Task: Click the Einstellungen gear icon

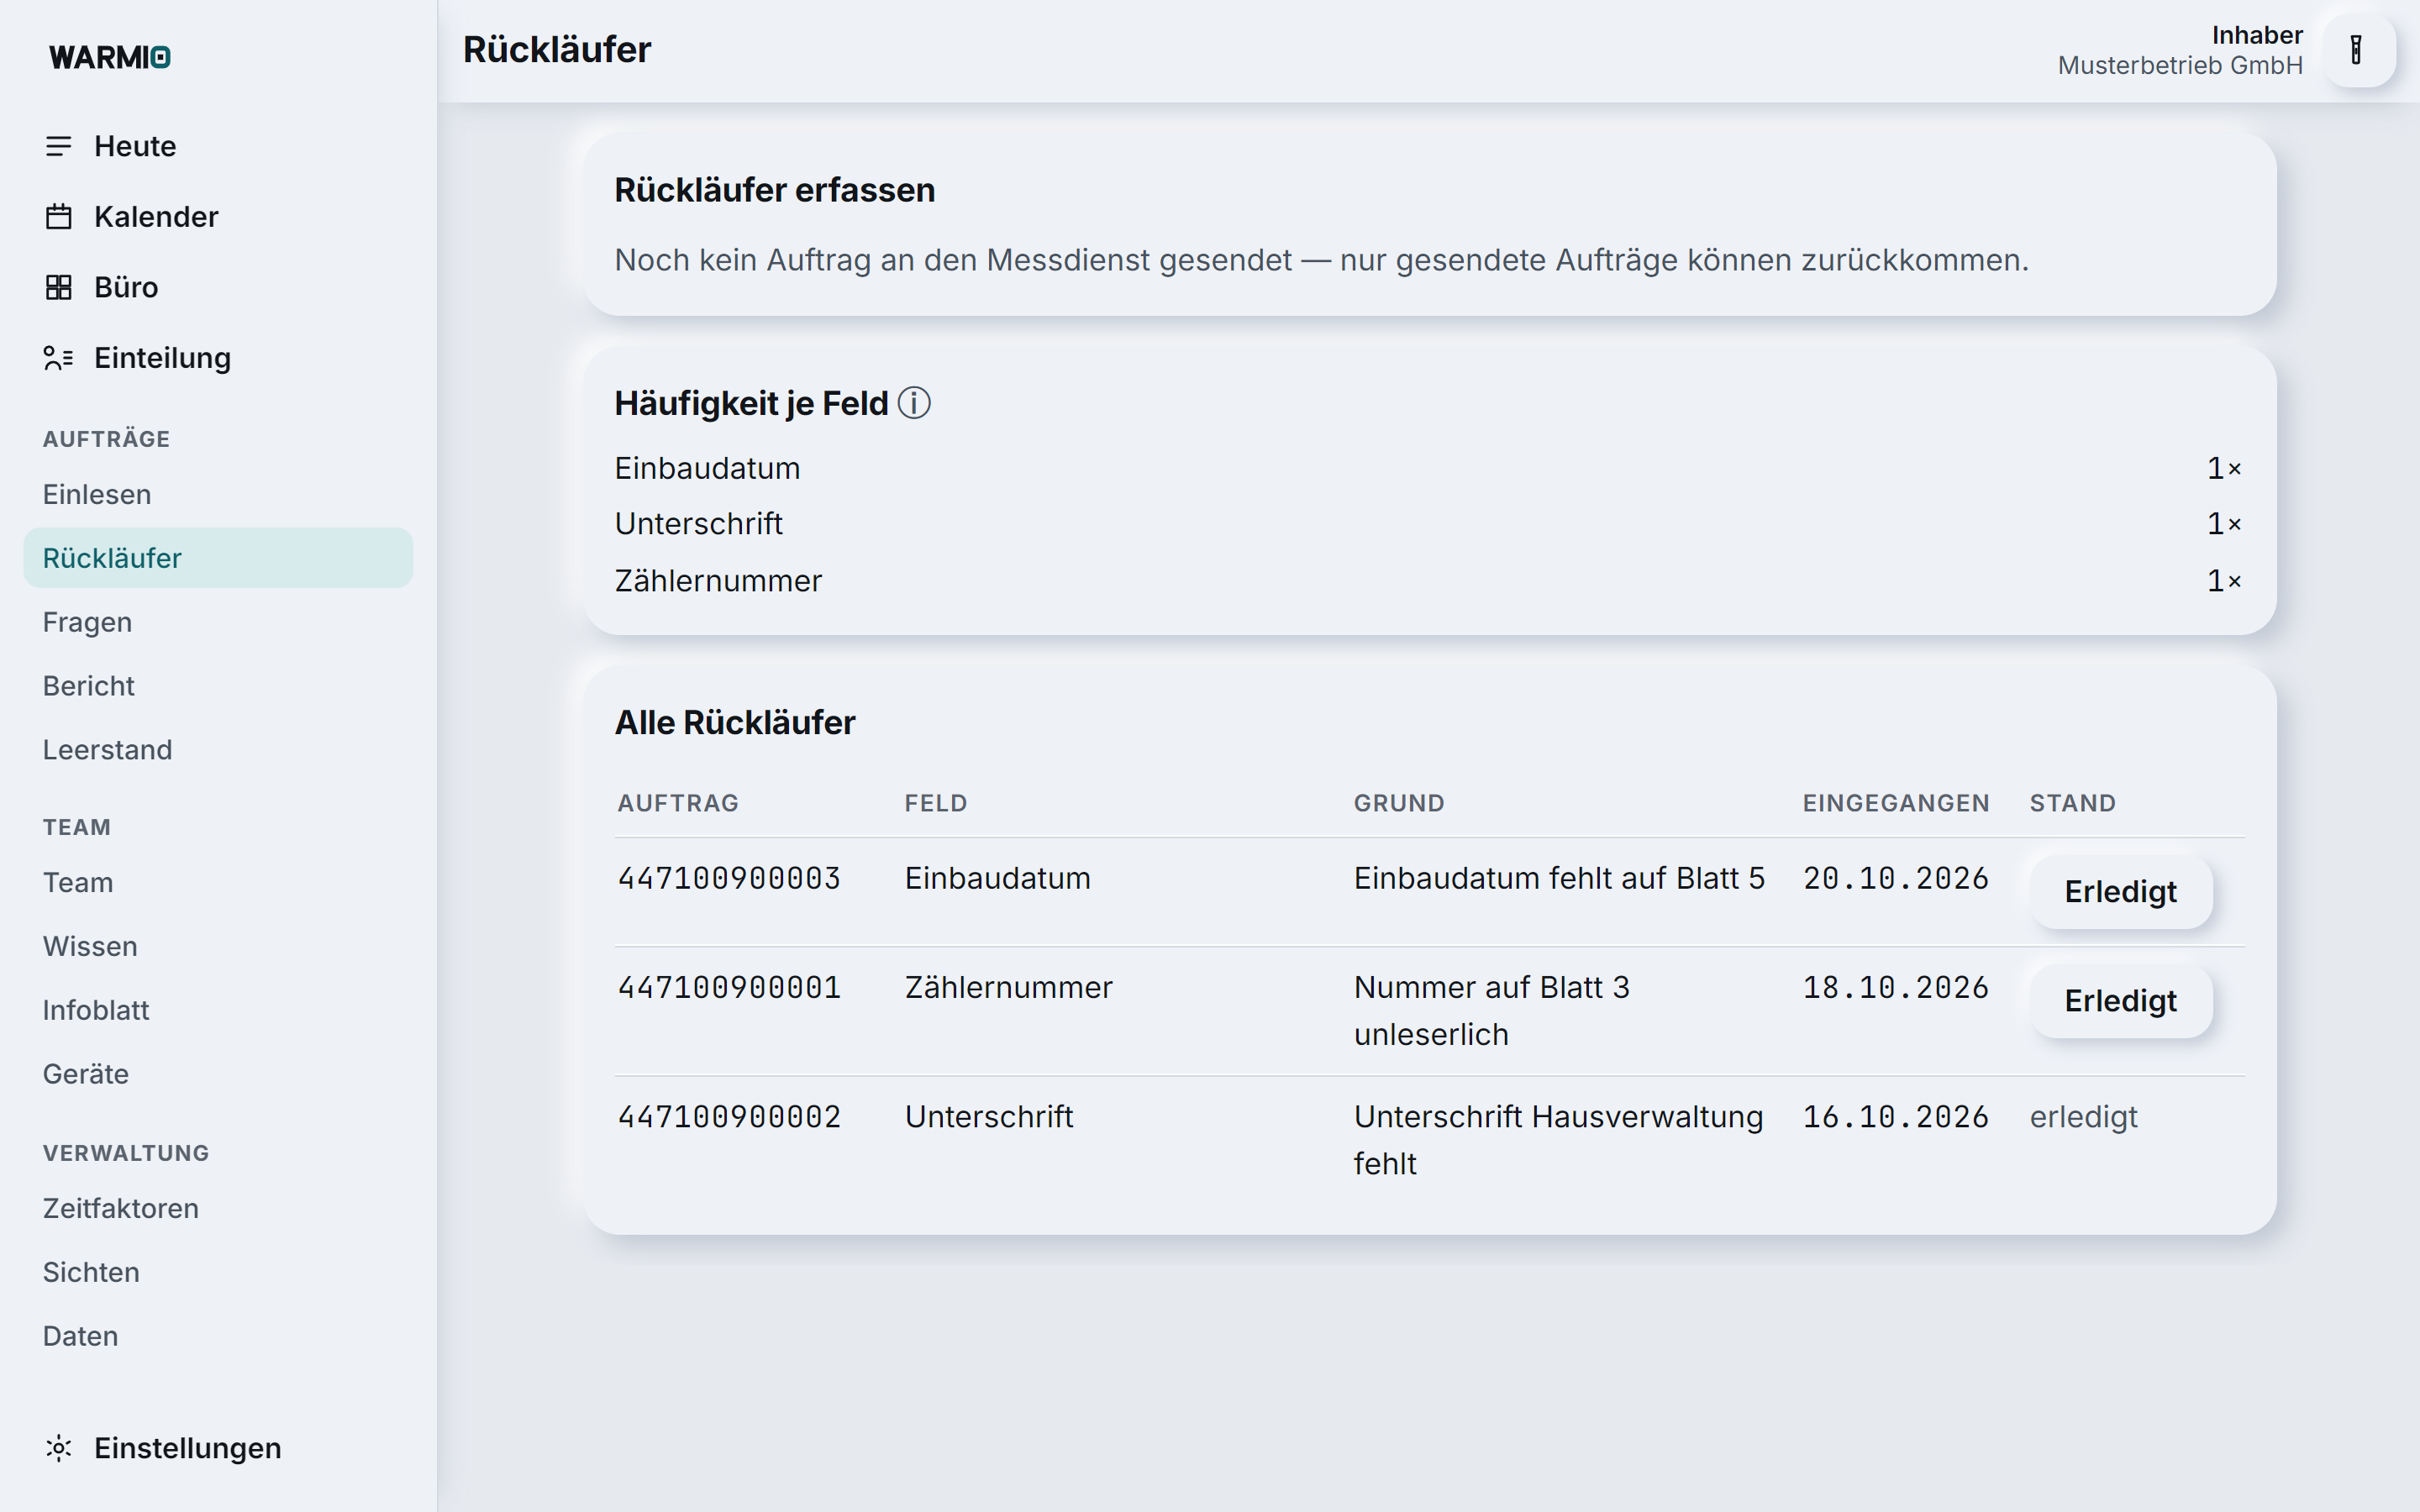Action: pos(59,1448)
